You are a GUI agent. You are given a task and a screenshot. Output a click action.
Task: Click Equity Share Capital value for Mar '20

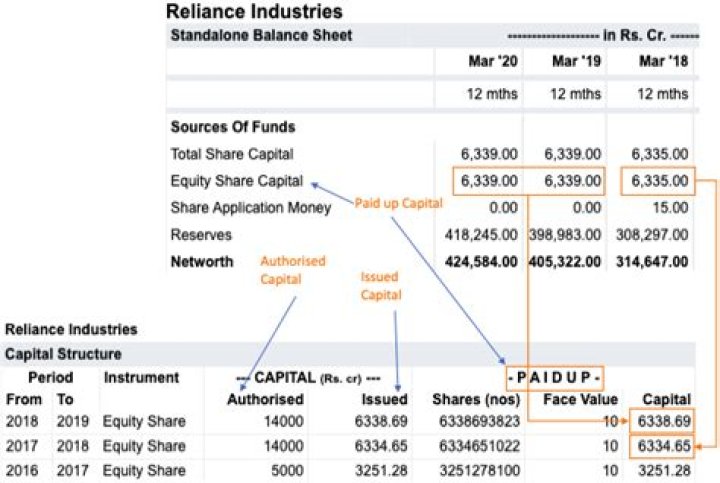(x=489, y=181)
